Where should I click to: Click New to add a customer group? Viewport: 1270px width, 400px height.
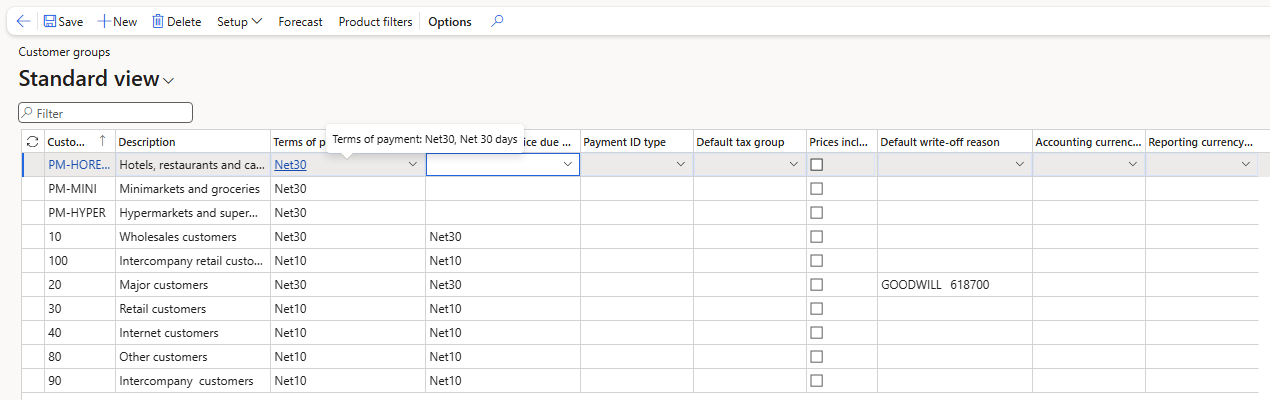click(x=117, y=21)
